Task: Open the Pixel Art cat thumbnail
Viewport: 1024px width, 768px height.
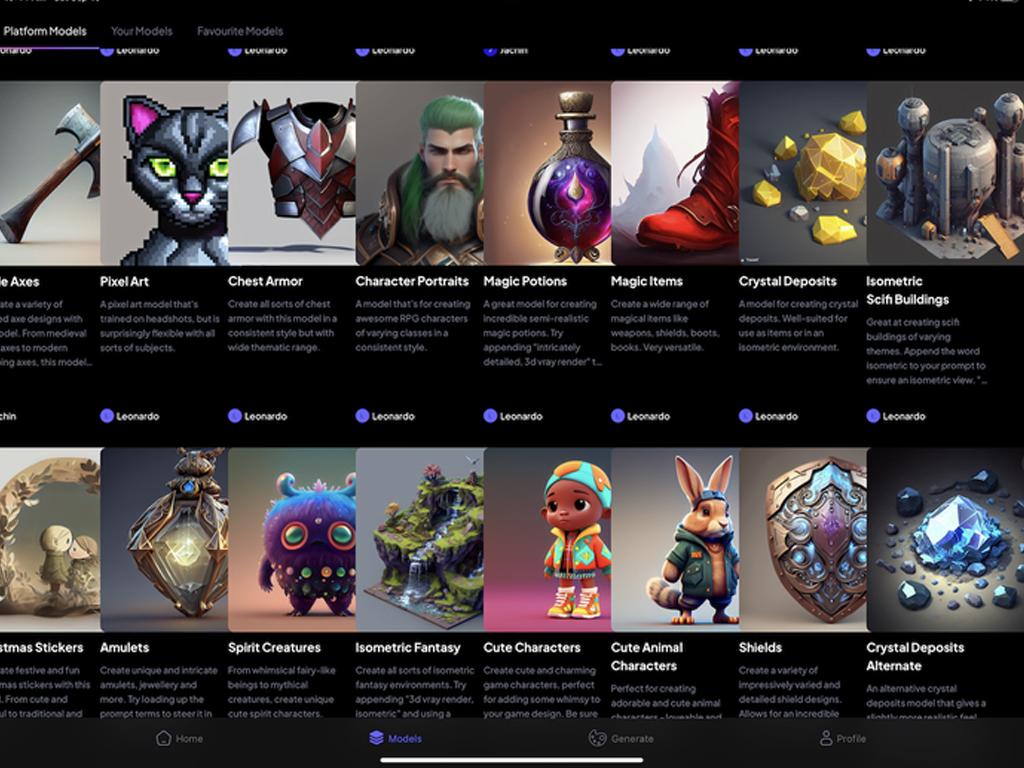Action: pos(164,173)
